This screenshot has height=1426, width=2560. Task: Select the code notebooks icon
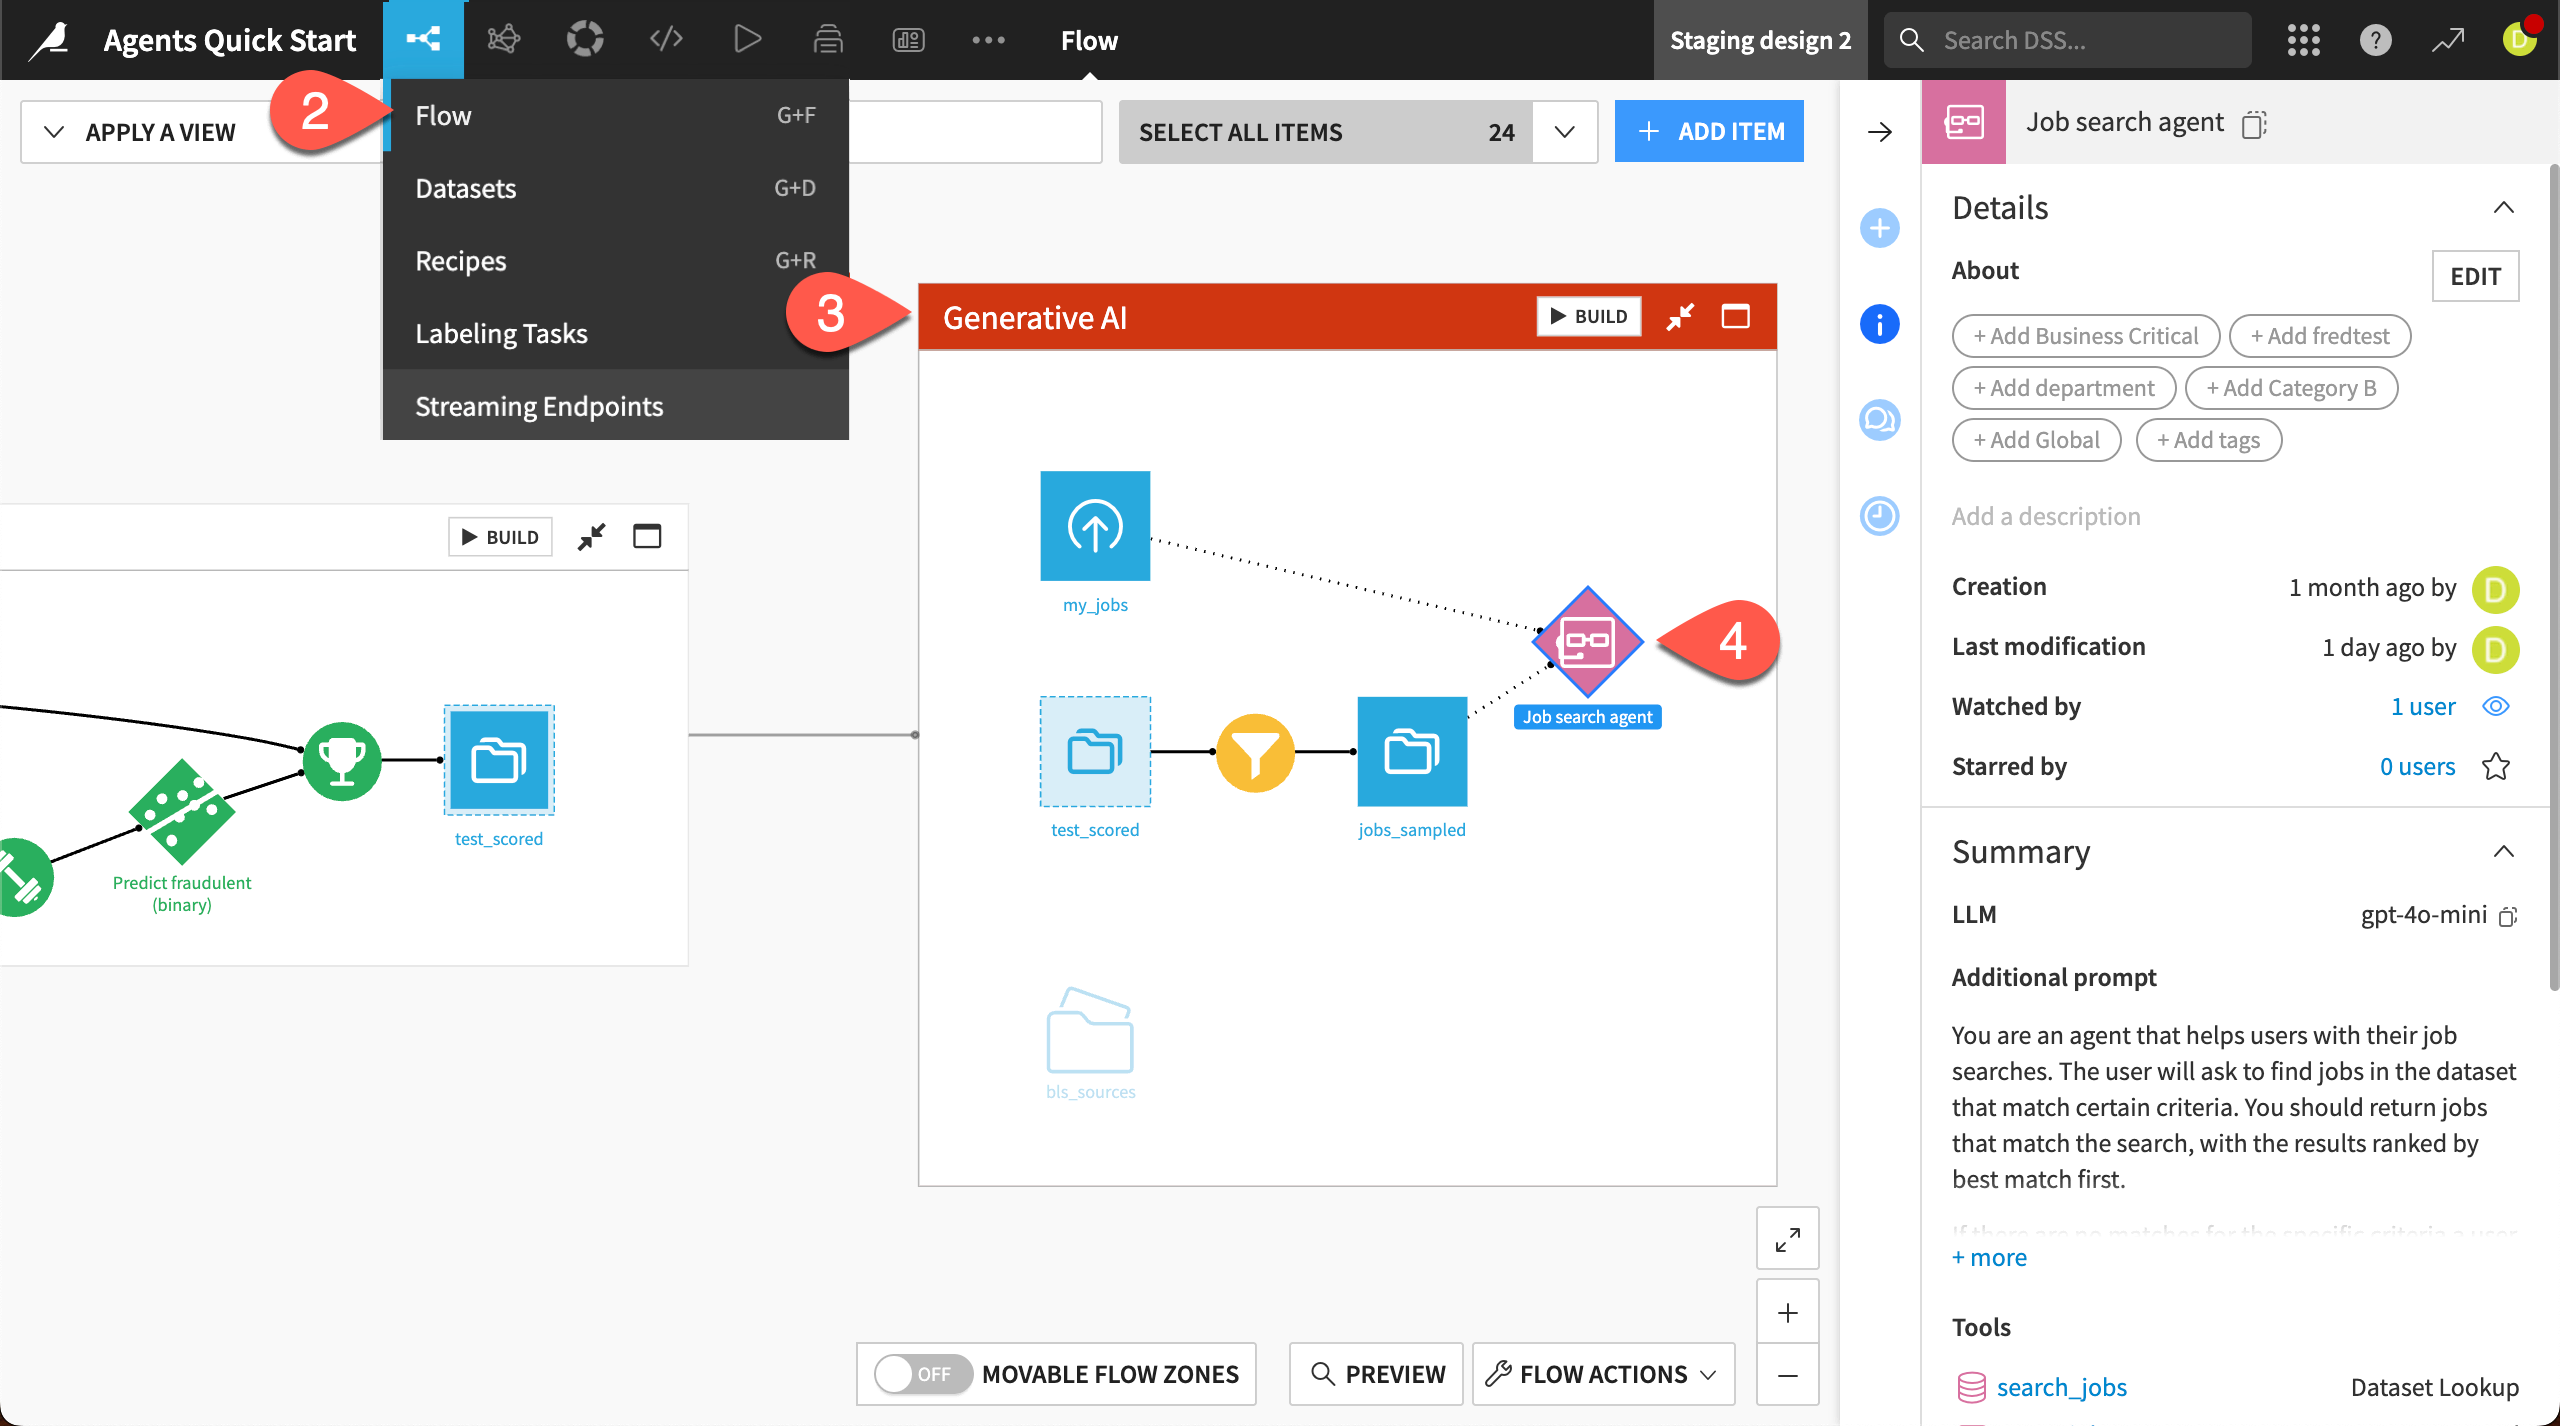point(665,40)
